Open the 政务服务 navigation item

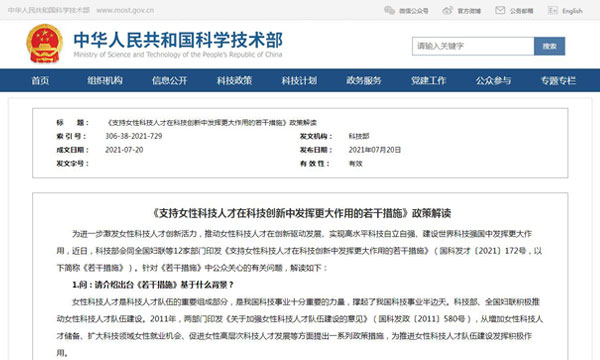[x=364, y=80]
